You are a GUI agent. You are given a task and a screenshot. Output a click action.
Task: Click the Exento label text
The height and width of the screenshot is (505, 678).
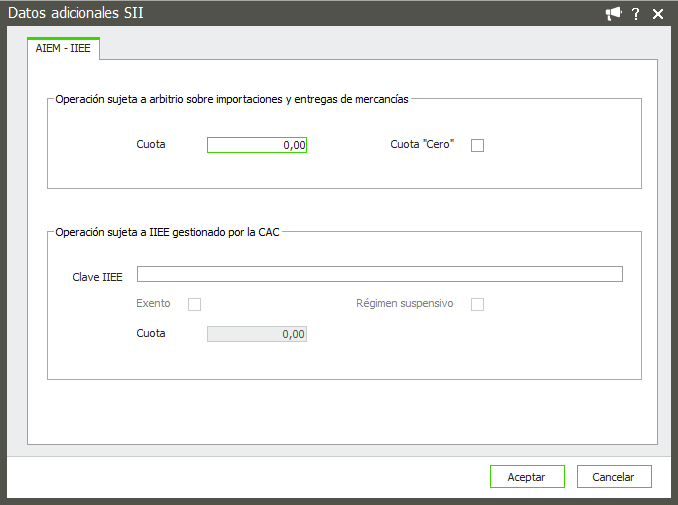click(153, 303)
